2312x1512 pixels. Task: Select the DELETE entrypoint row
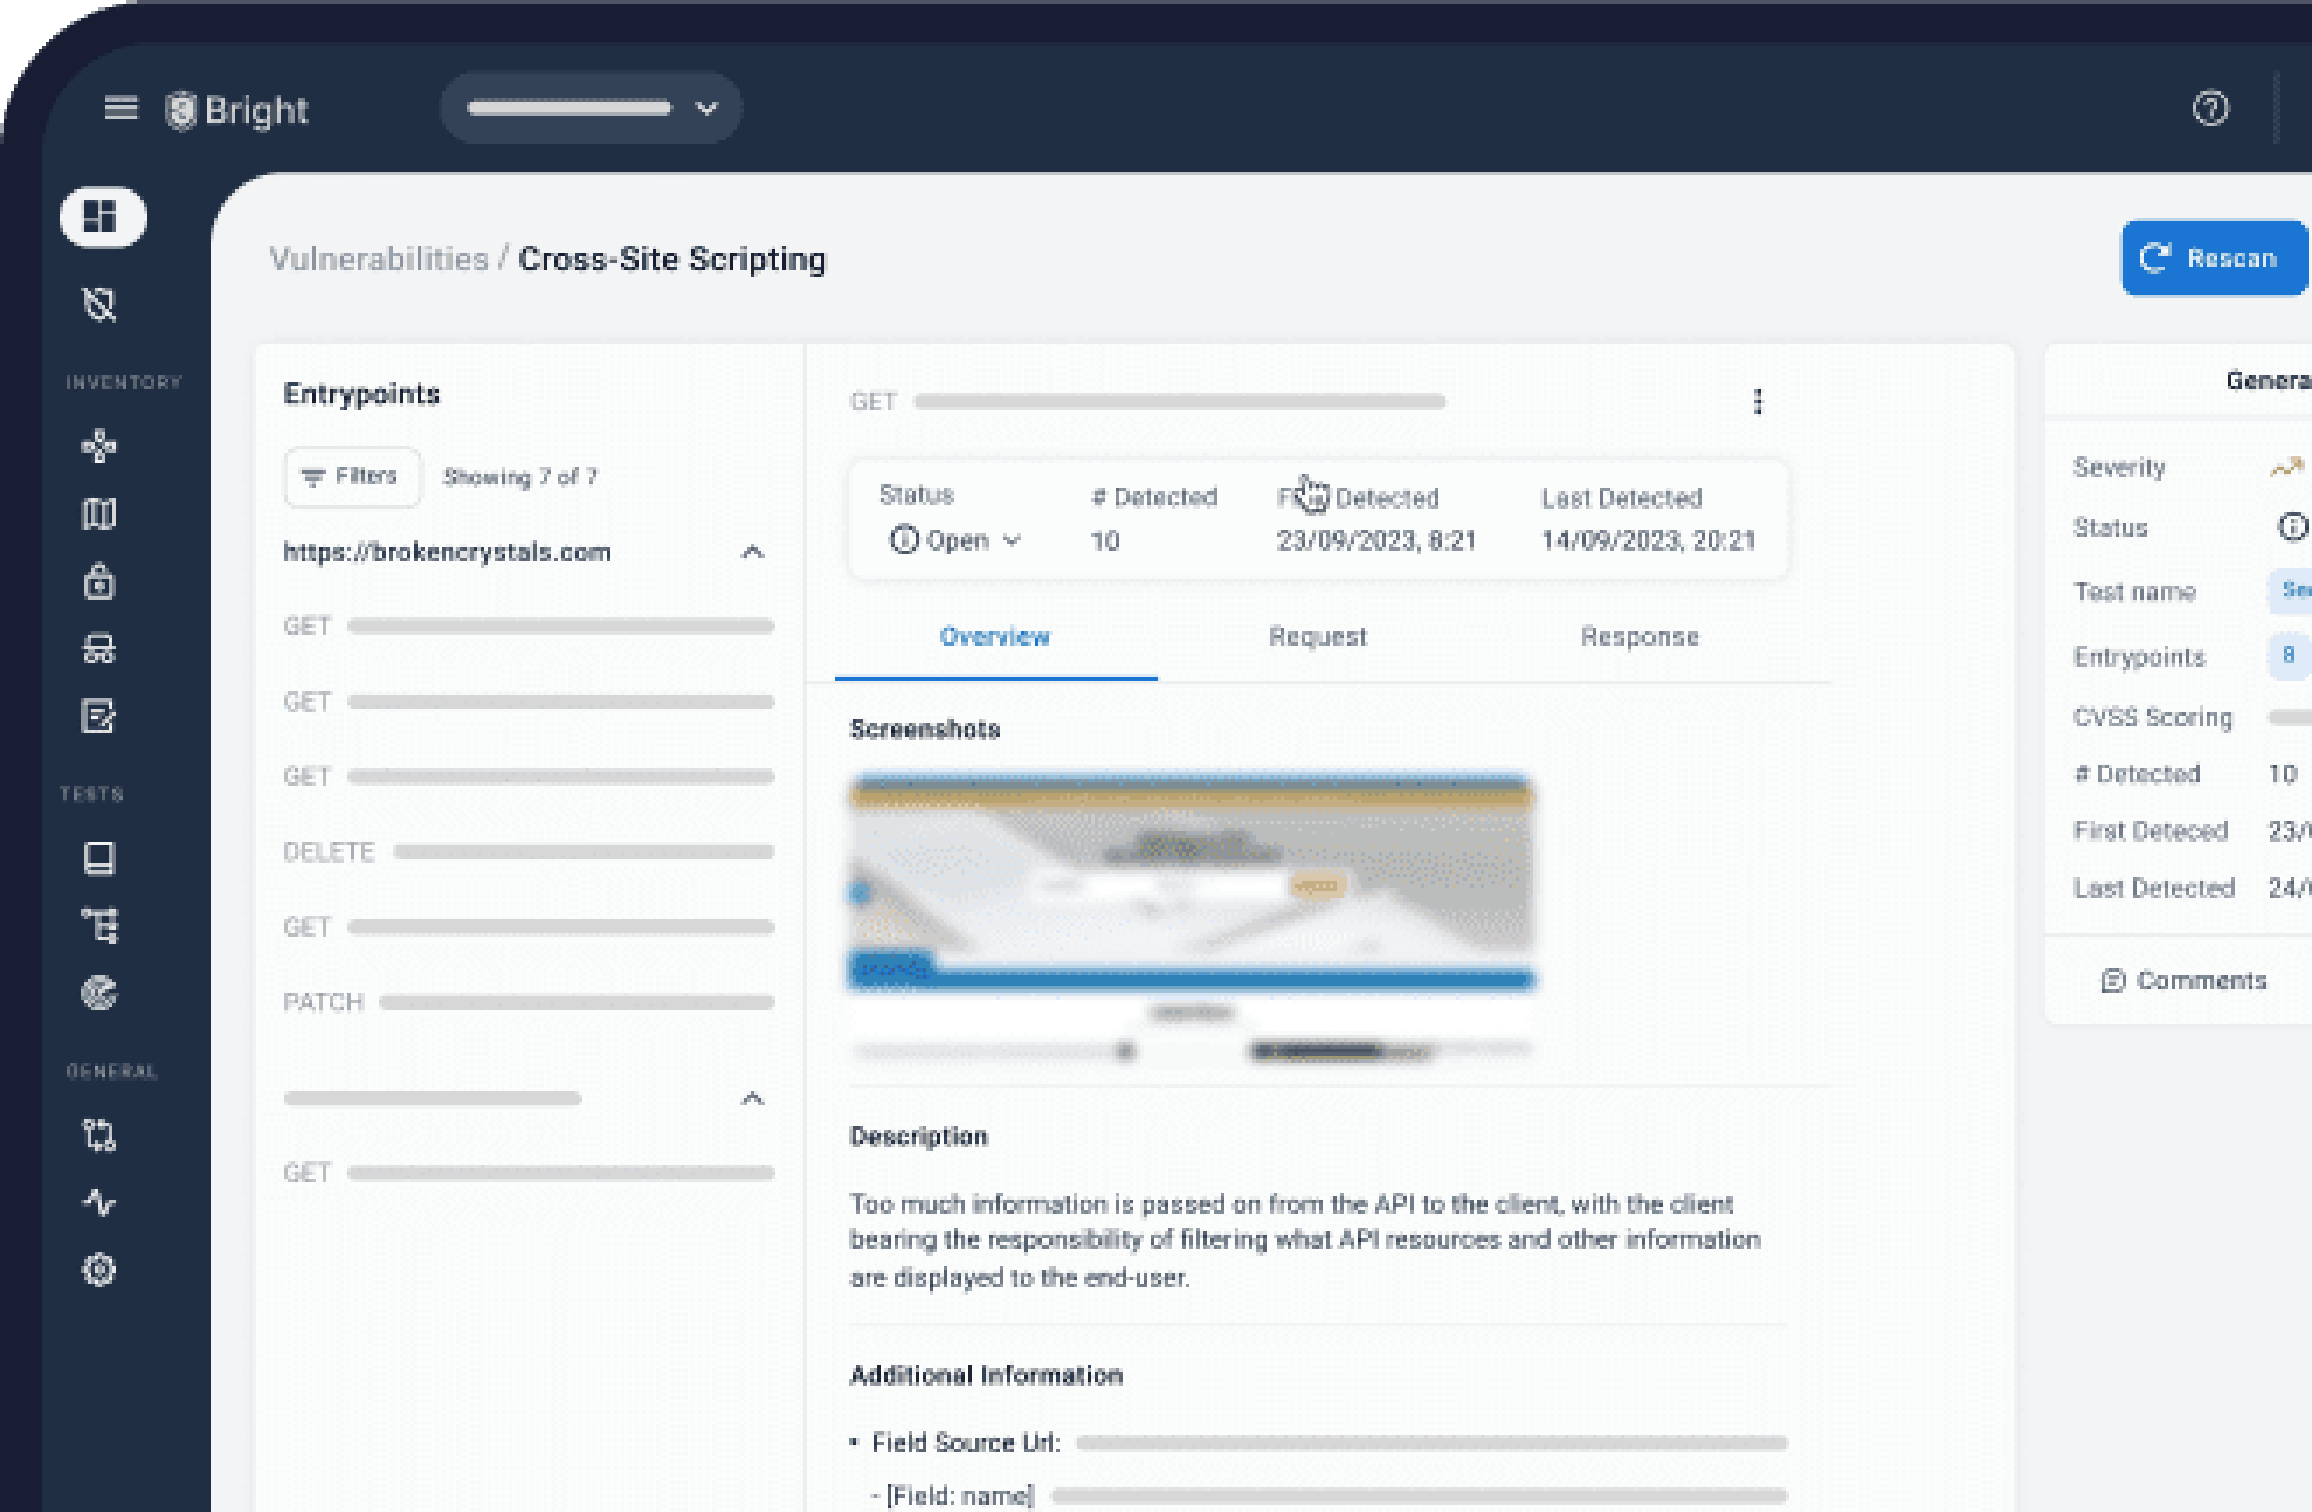point(528,852)
